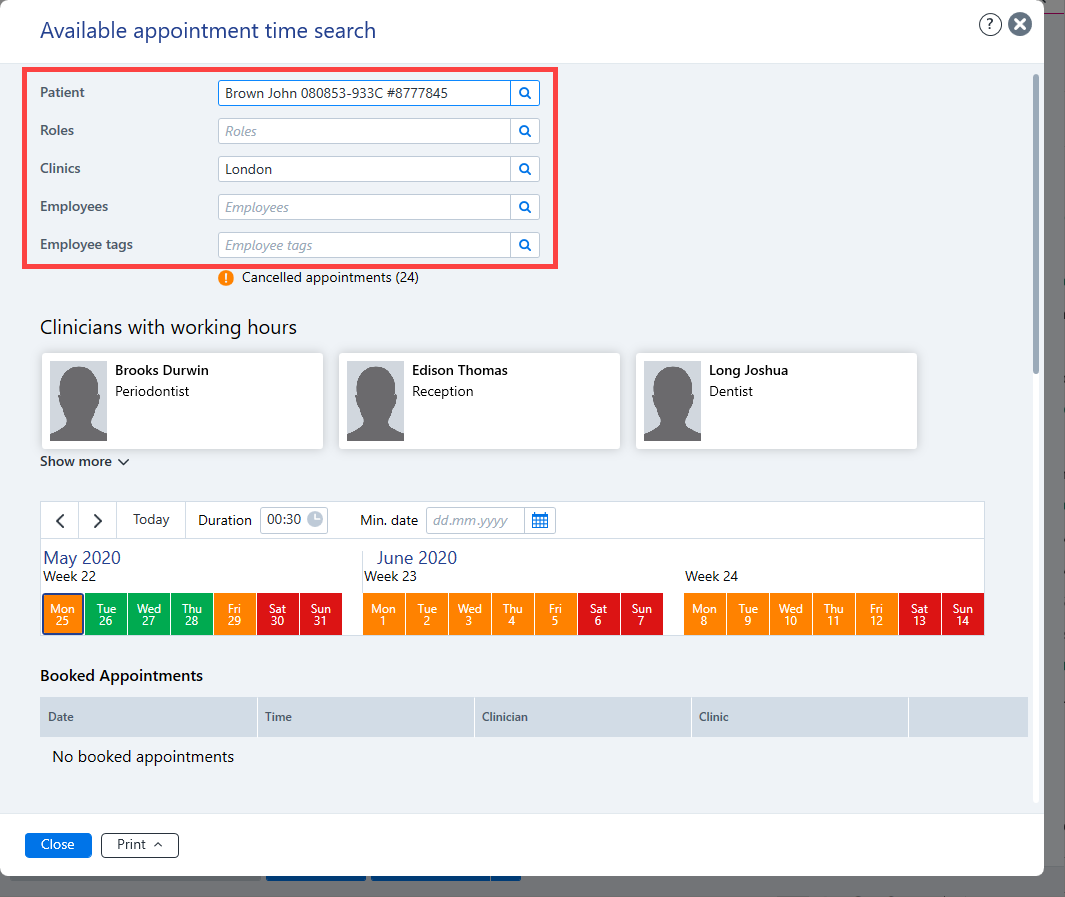The width and height of the screenshot is (1065, 897).
Task: Select red day Sun 14
Action: click(x=962, y=615)
